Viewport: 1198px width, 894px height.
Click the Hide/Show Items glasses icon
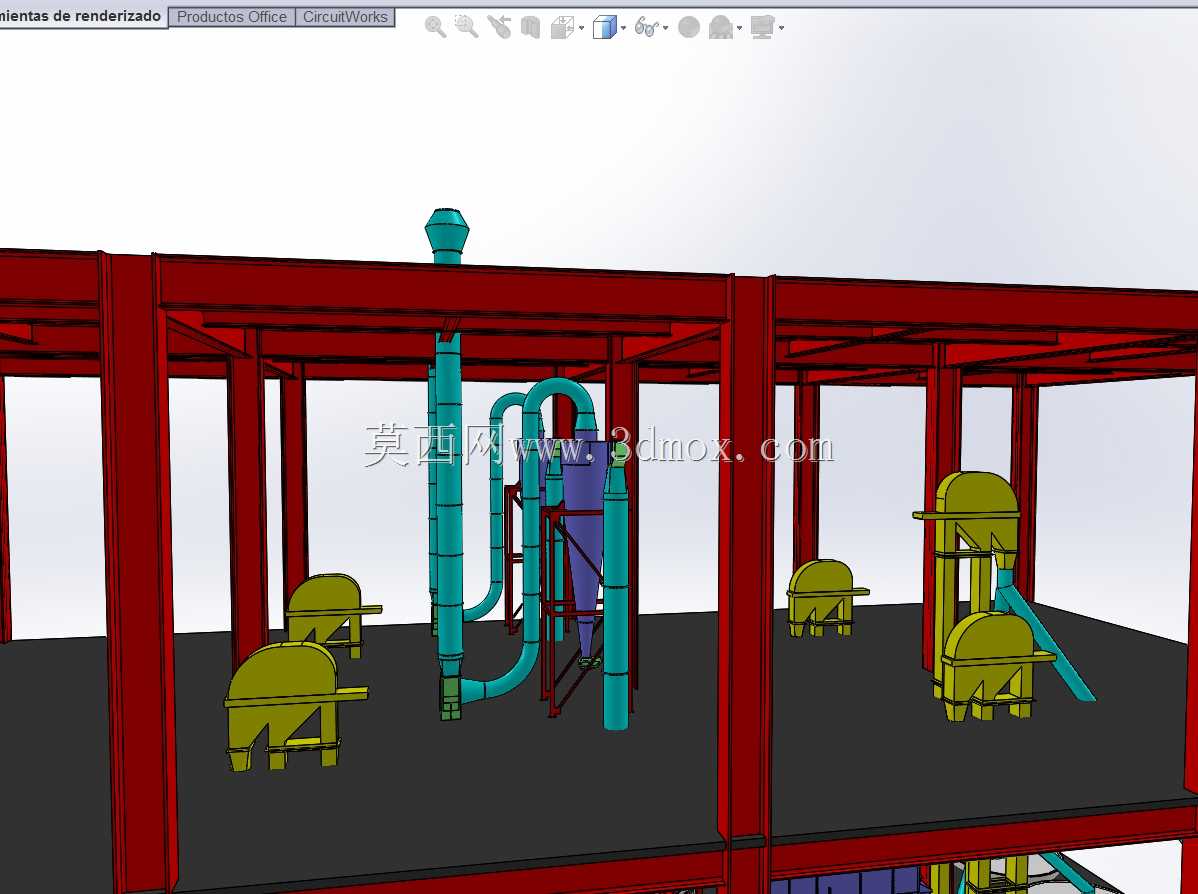[x=646, y=28]
